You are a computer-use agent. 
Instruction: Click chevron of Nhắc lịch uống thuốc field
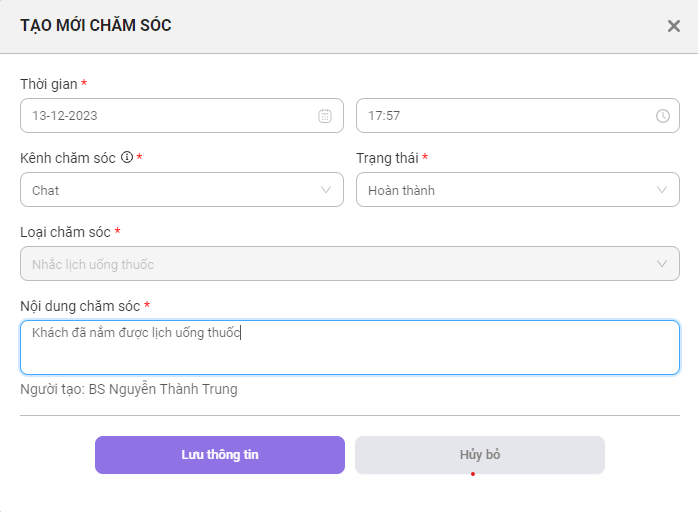662,264
